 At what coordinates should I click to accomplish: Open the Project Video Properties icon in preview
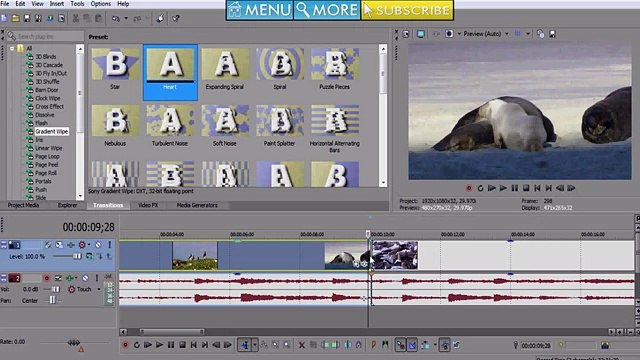pyautogui.click(x=406, y=34)
